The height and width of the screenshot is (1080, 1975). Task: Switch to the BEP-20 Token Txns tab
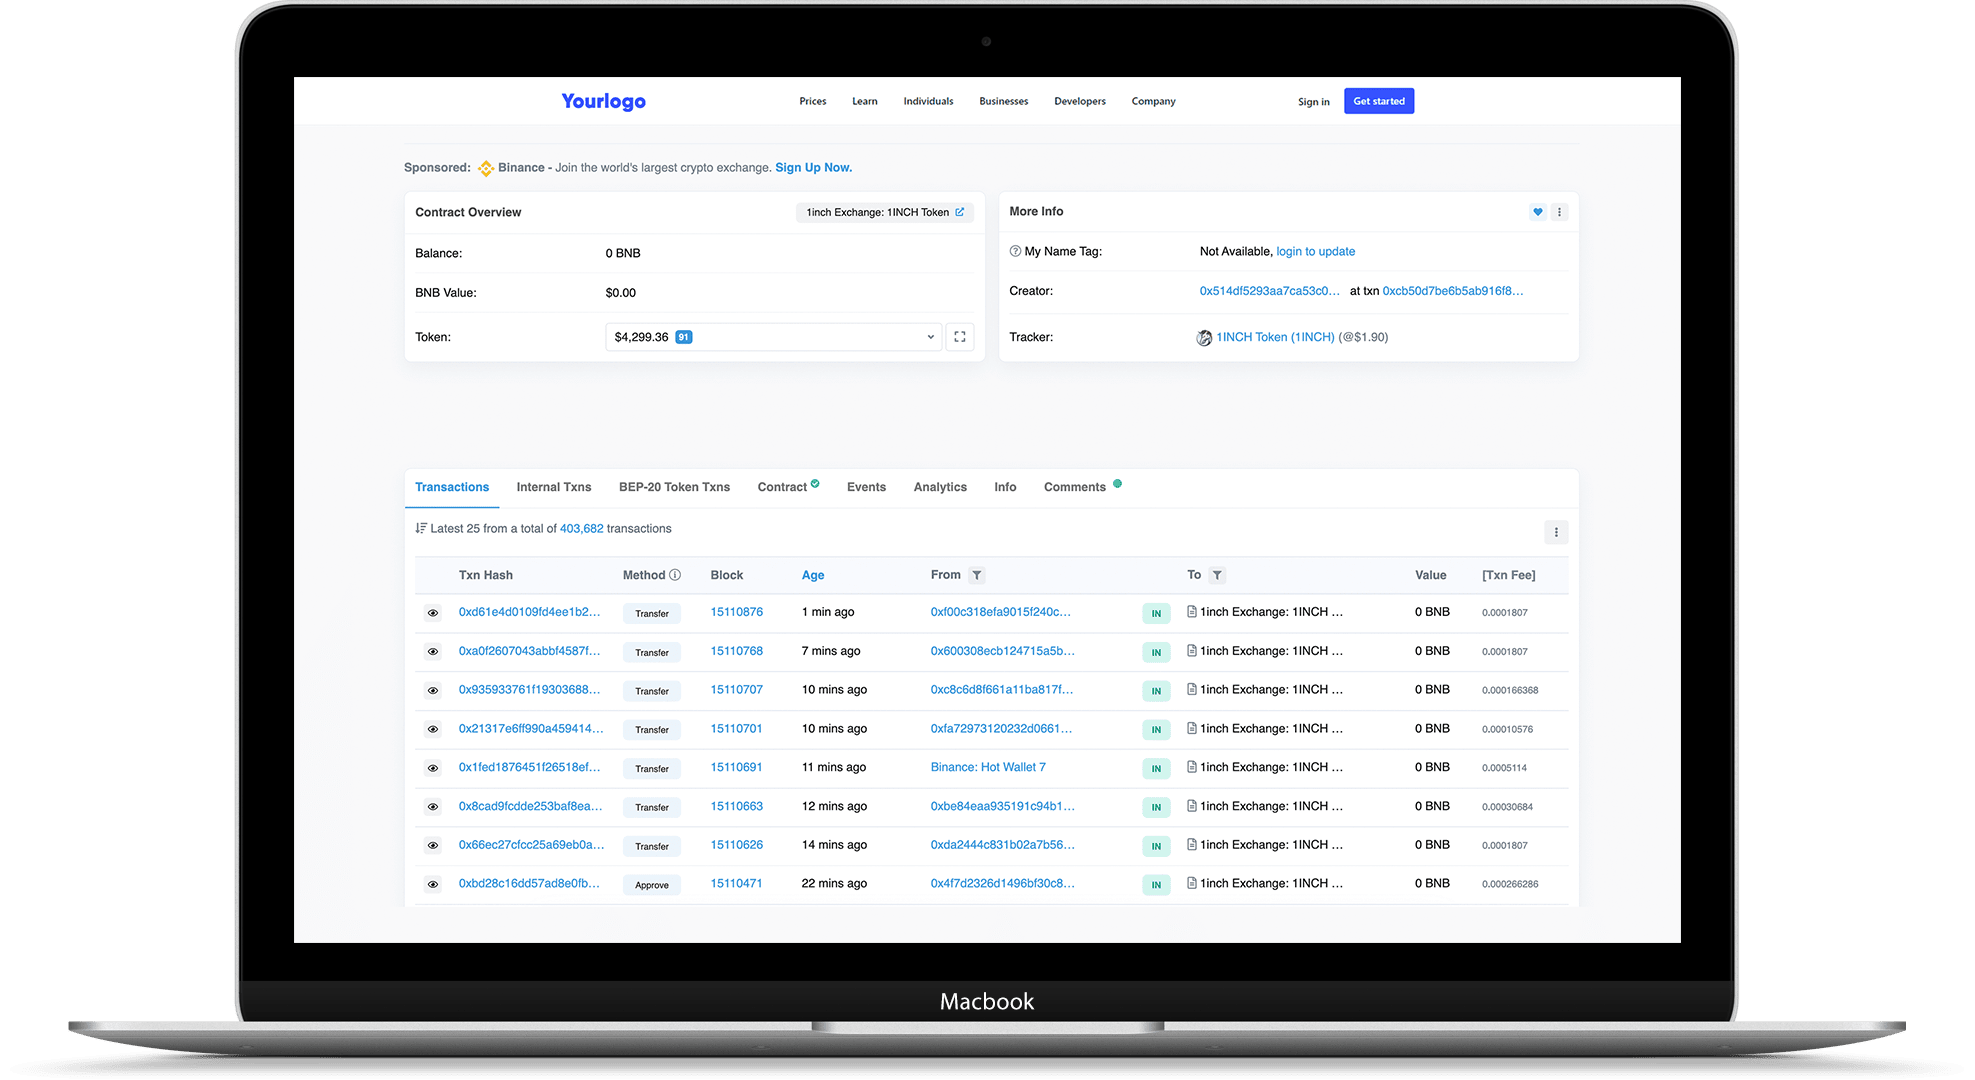click(674, 487)
